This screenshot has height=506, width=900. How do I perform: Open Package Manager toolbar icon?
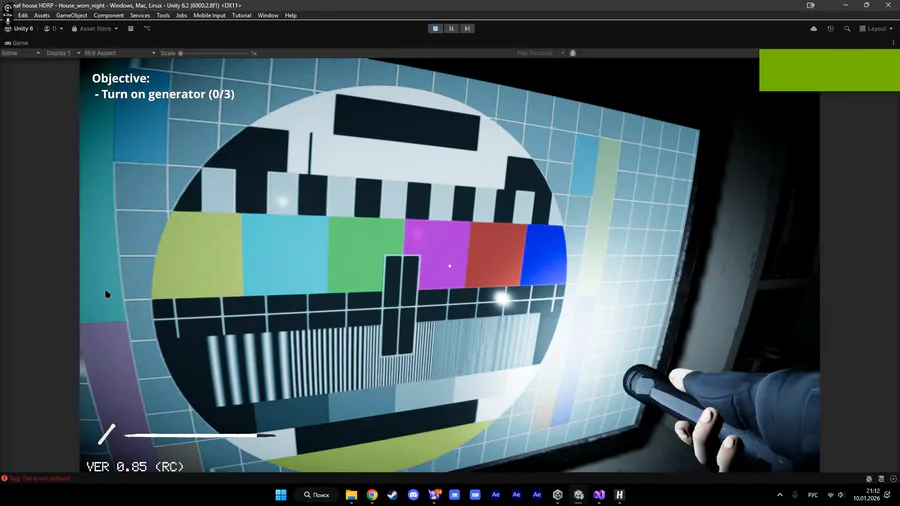tap(131, 29)
